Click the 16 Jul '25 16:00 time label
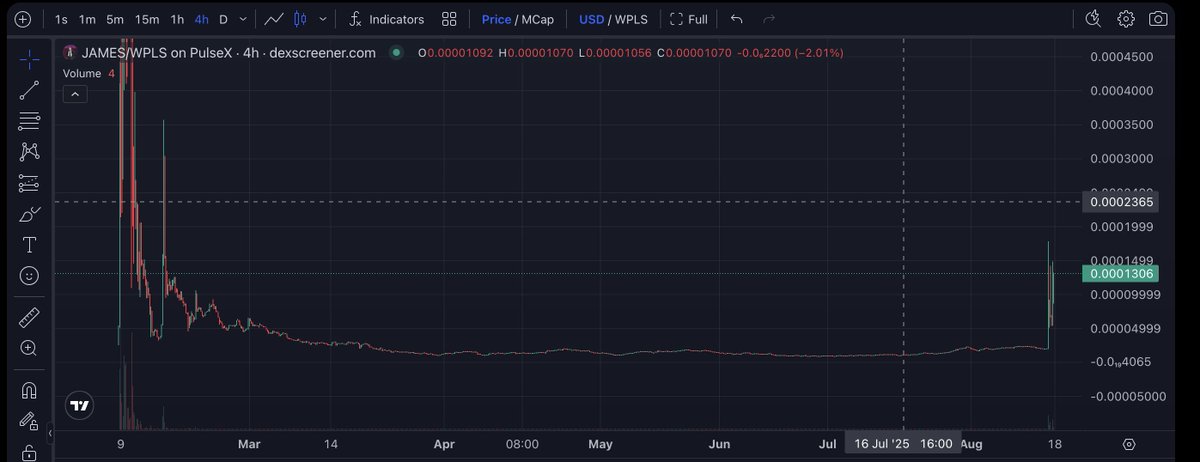Screen dimensions: 1200x462 [903, 443]
